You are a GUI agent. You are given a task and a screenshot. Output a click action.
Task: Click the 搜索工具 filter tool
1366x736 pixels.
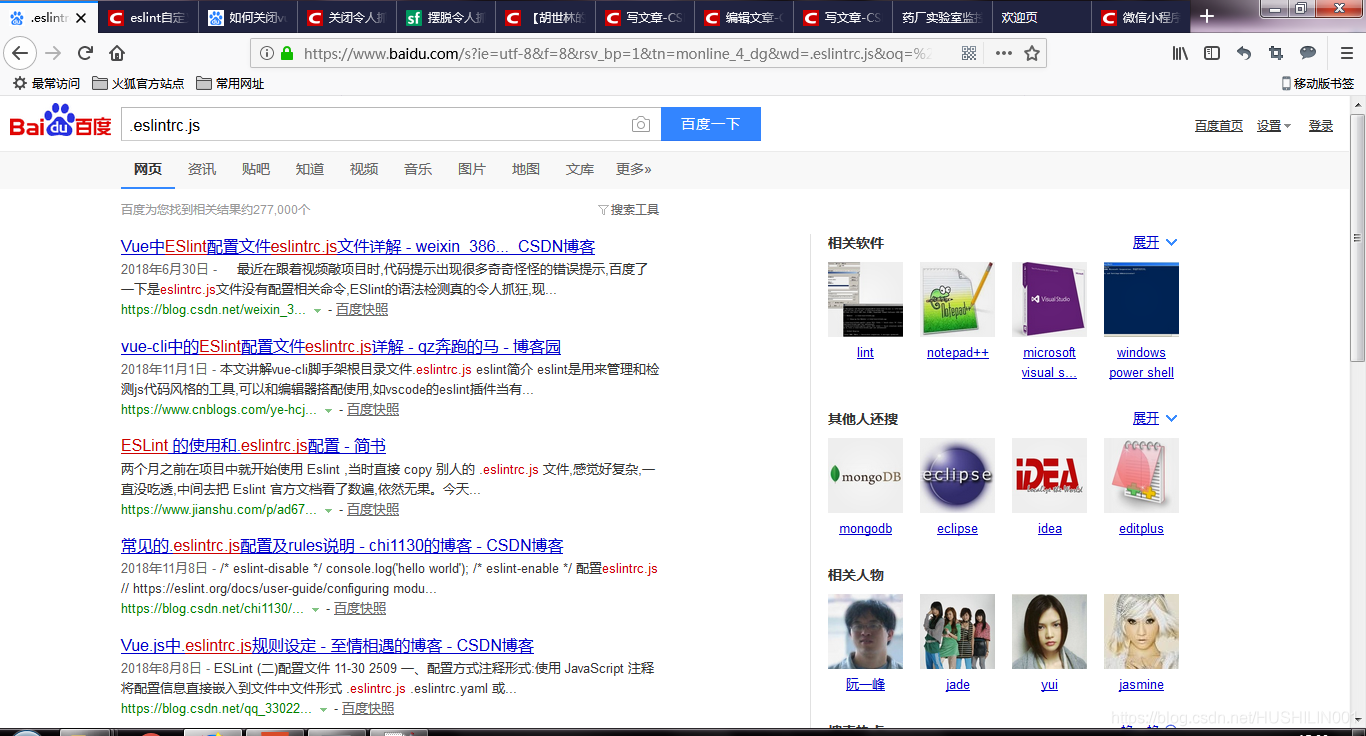(x=628, y=210)
